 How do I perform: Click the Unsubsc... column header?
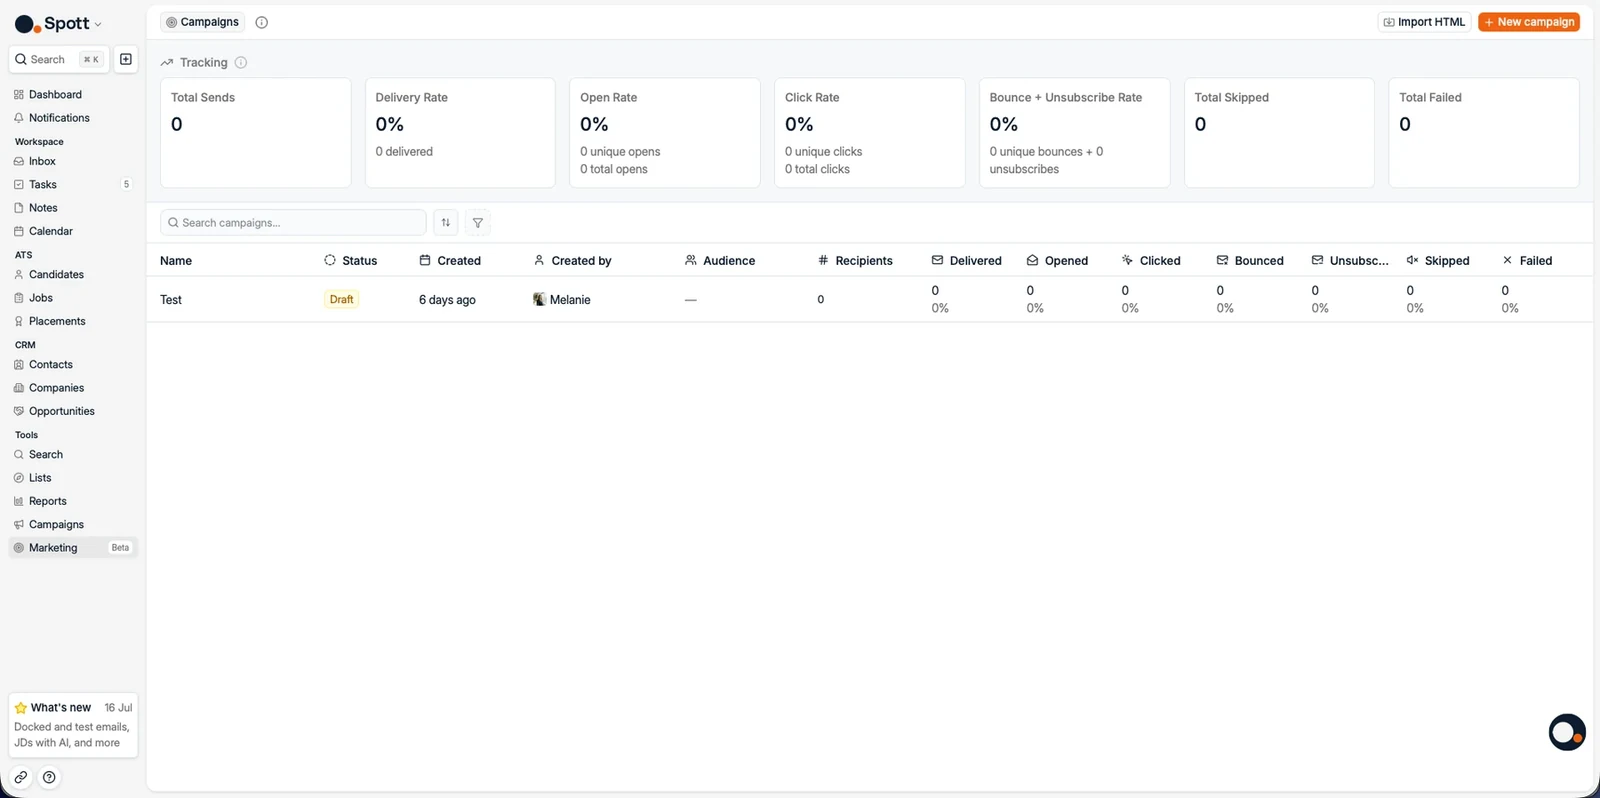pos(1350,261)
